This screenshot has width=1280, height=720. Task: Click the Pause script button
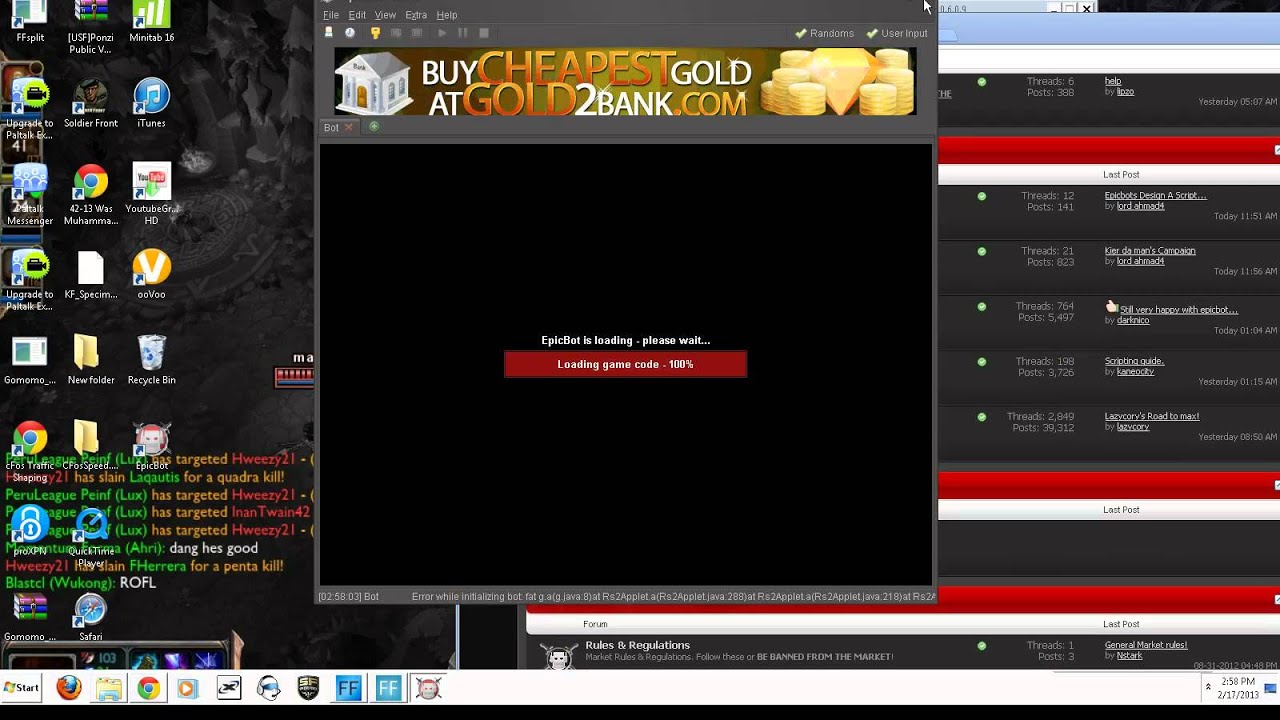pyautogui.click(x=462, y=33)
